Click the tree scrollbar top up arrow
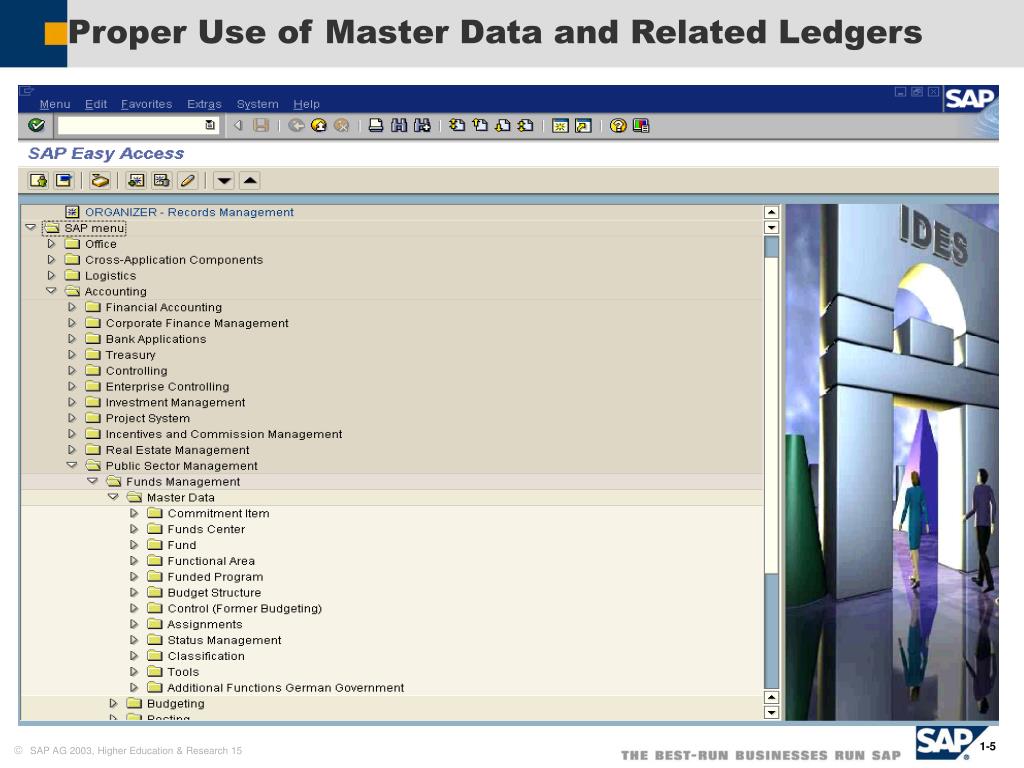 click(x=771, y=212)
